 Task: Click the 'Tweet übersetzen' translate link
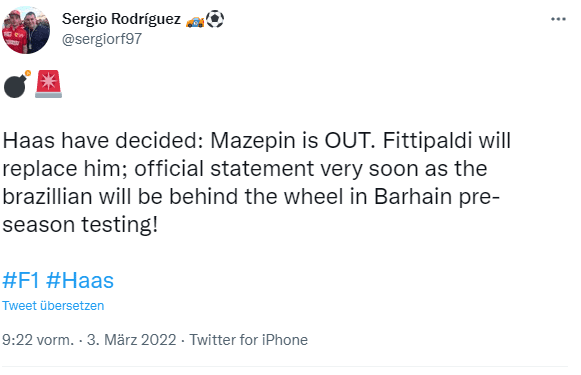(53, 306)
